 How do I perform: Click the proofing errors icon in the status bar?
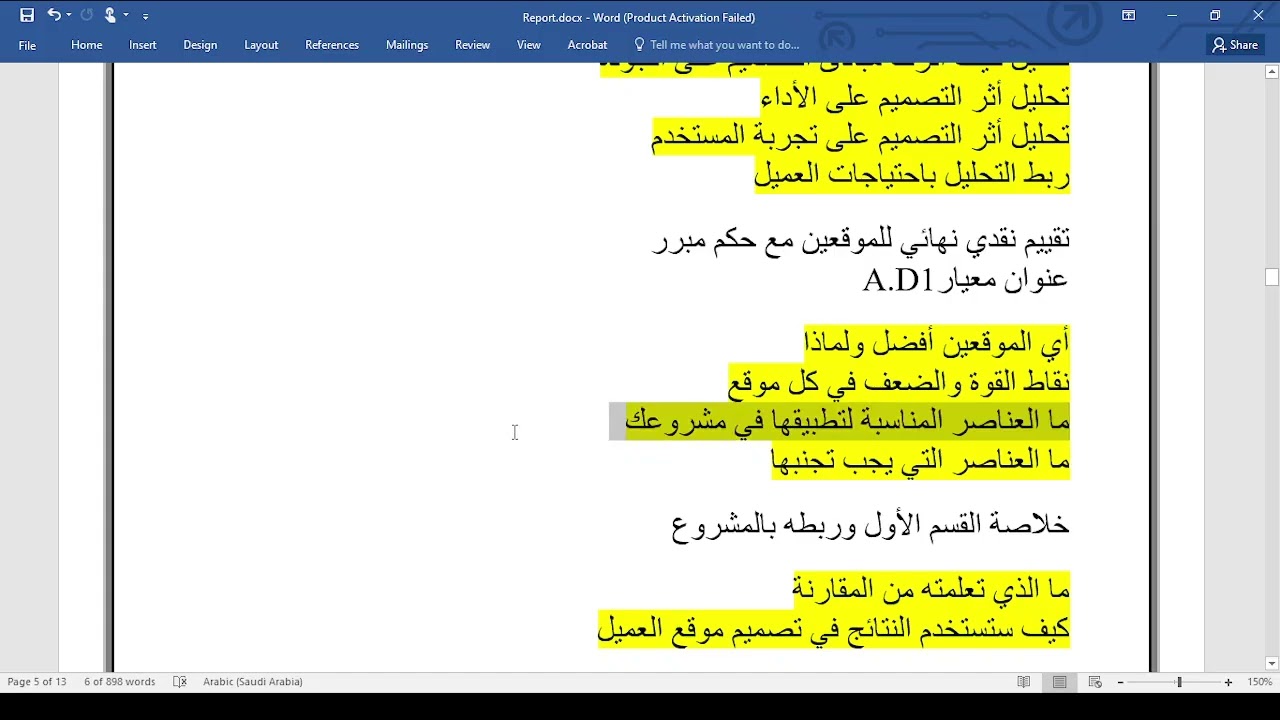tap(180, 682)
